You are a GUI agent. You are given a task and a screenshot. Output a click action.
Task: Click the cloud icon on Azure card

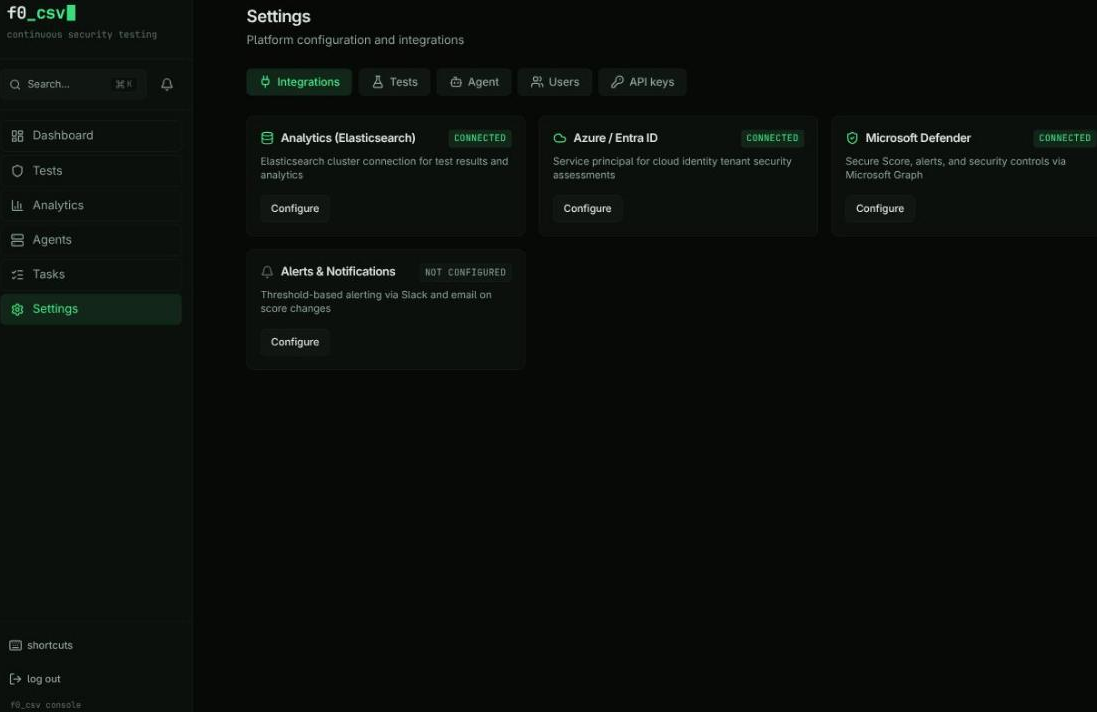point(560,138)
